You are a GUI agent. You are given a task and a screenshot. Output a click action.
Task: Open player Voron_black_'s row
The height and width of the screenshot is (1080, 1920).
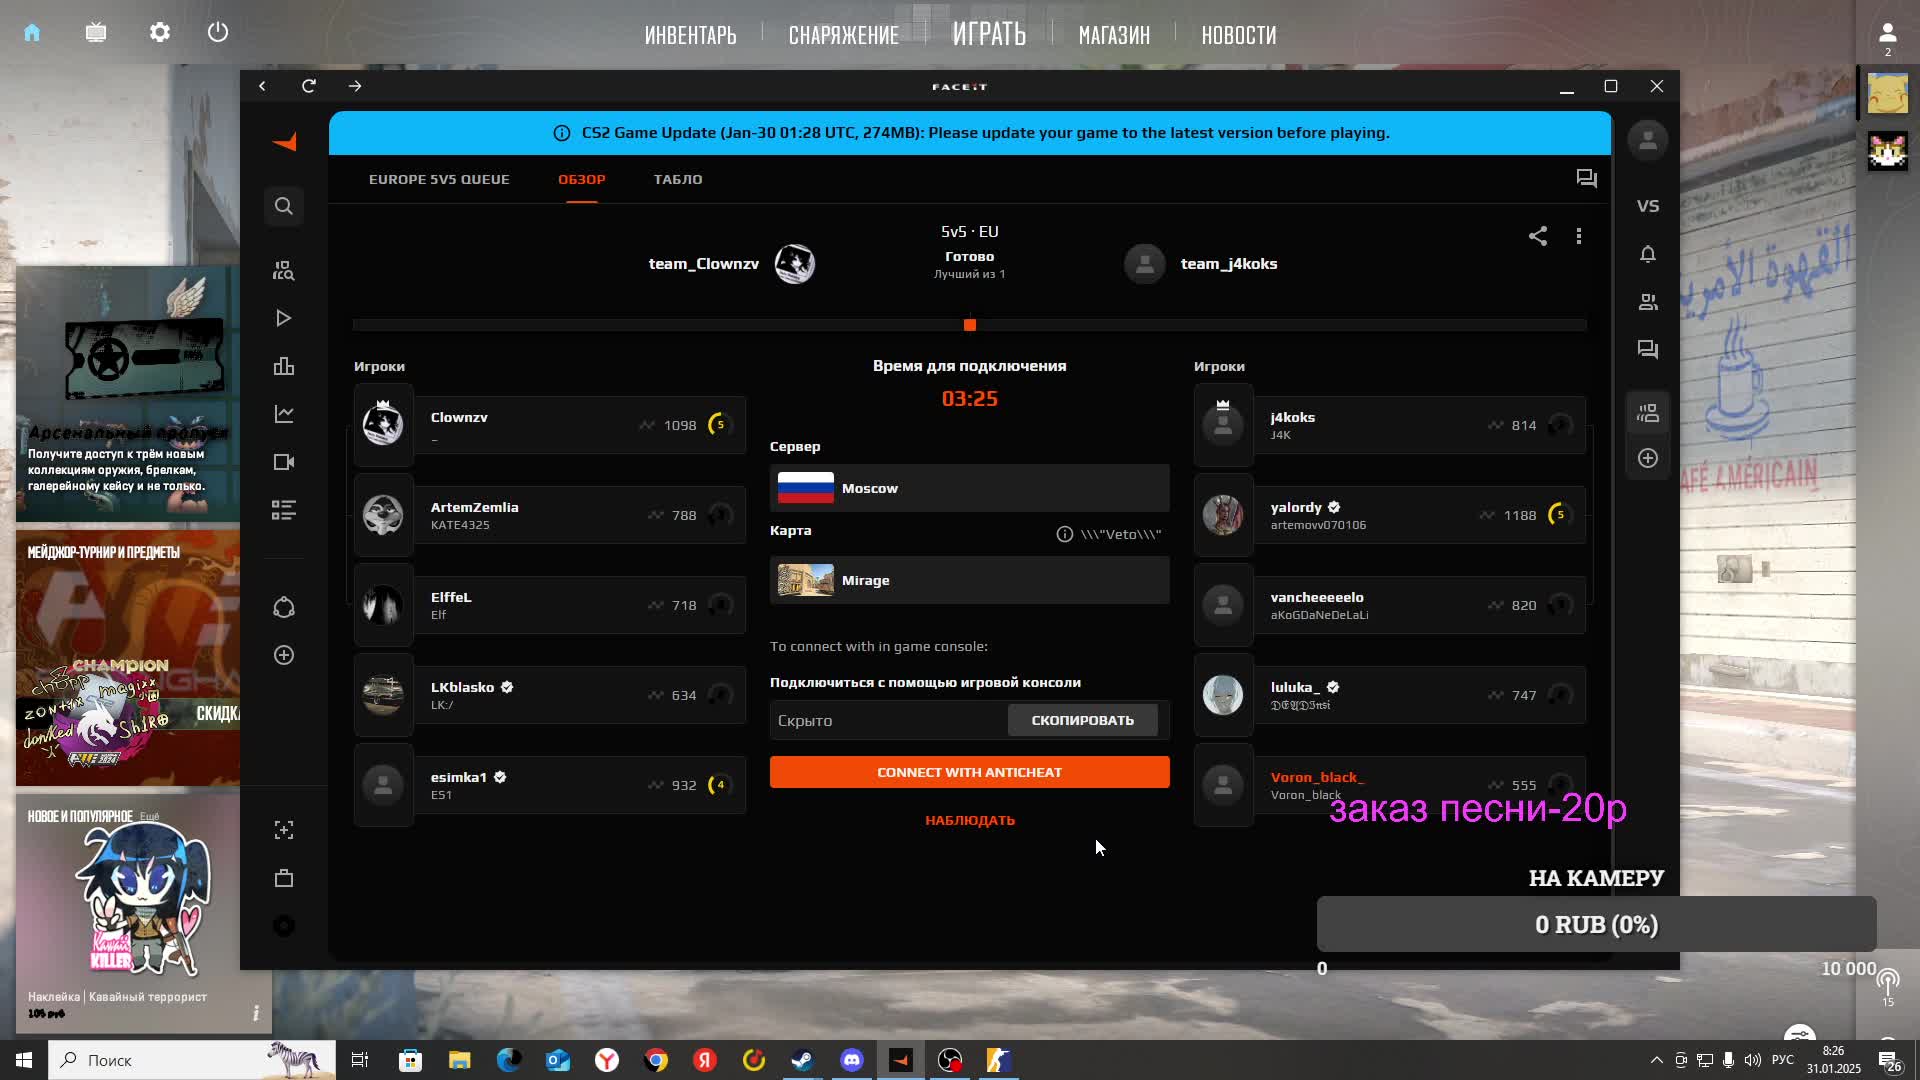[x=1390, y=785]
